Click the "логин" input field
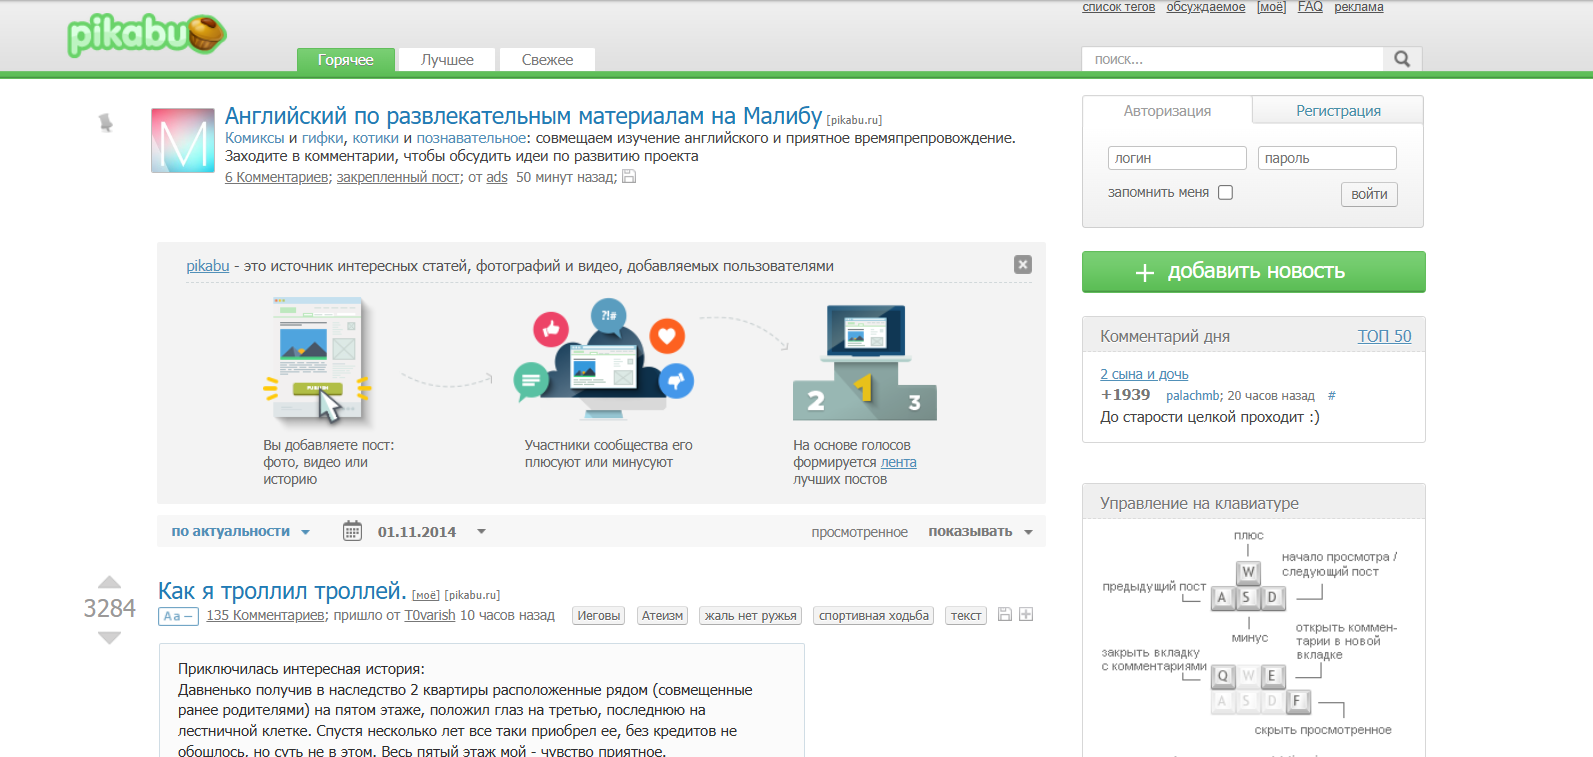This screenshot has height=757, width=1593. [x=1177, y=158]
